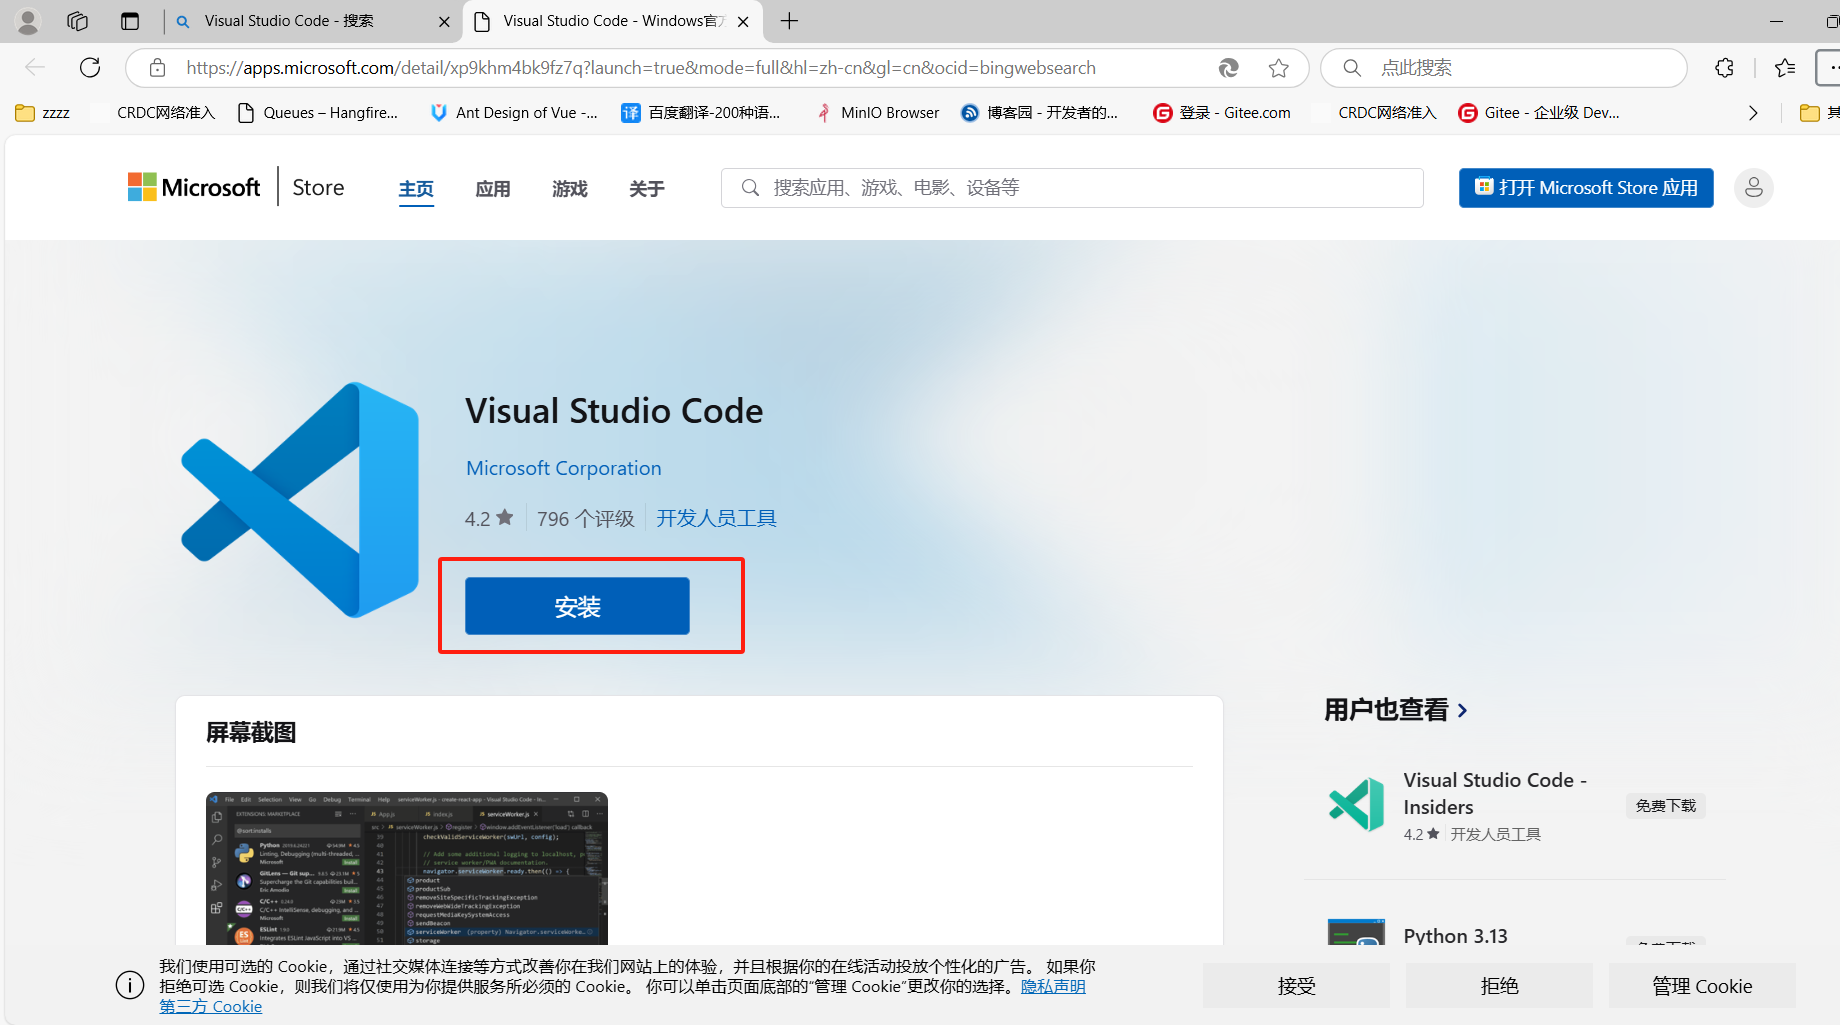Open the Queues – Hangfire bookmark
The image size is (1840, 1025).
coord(318,113)
